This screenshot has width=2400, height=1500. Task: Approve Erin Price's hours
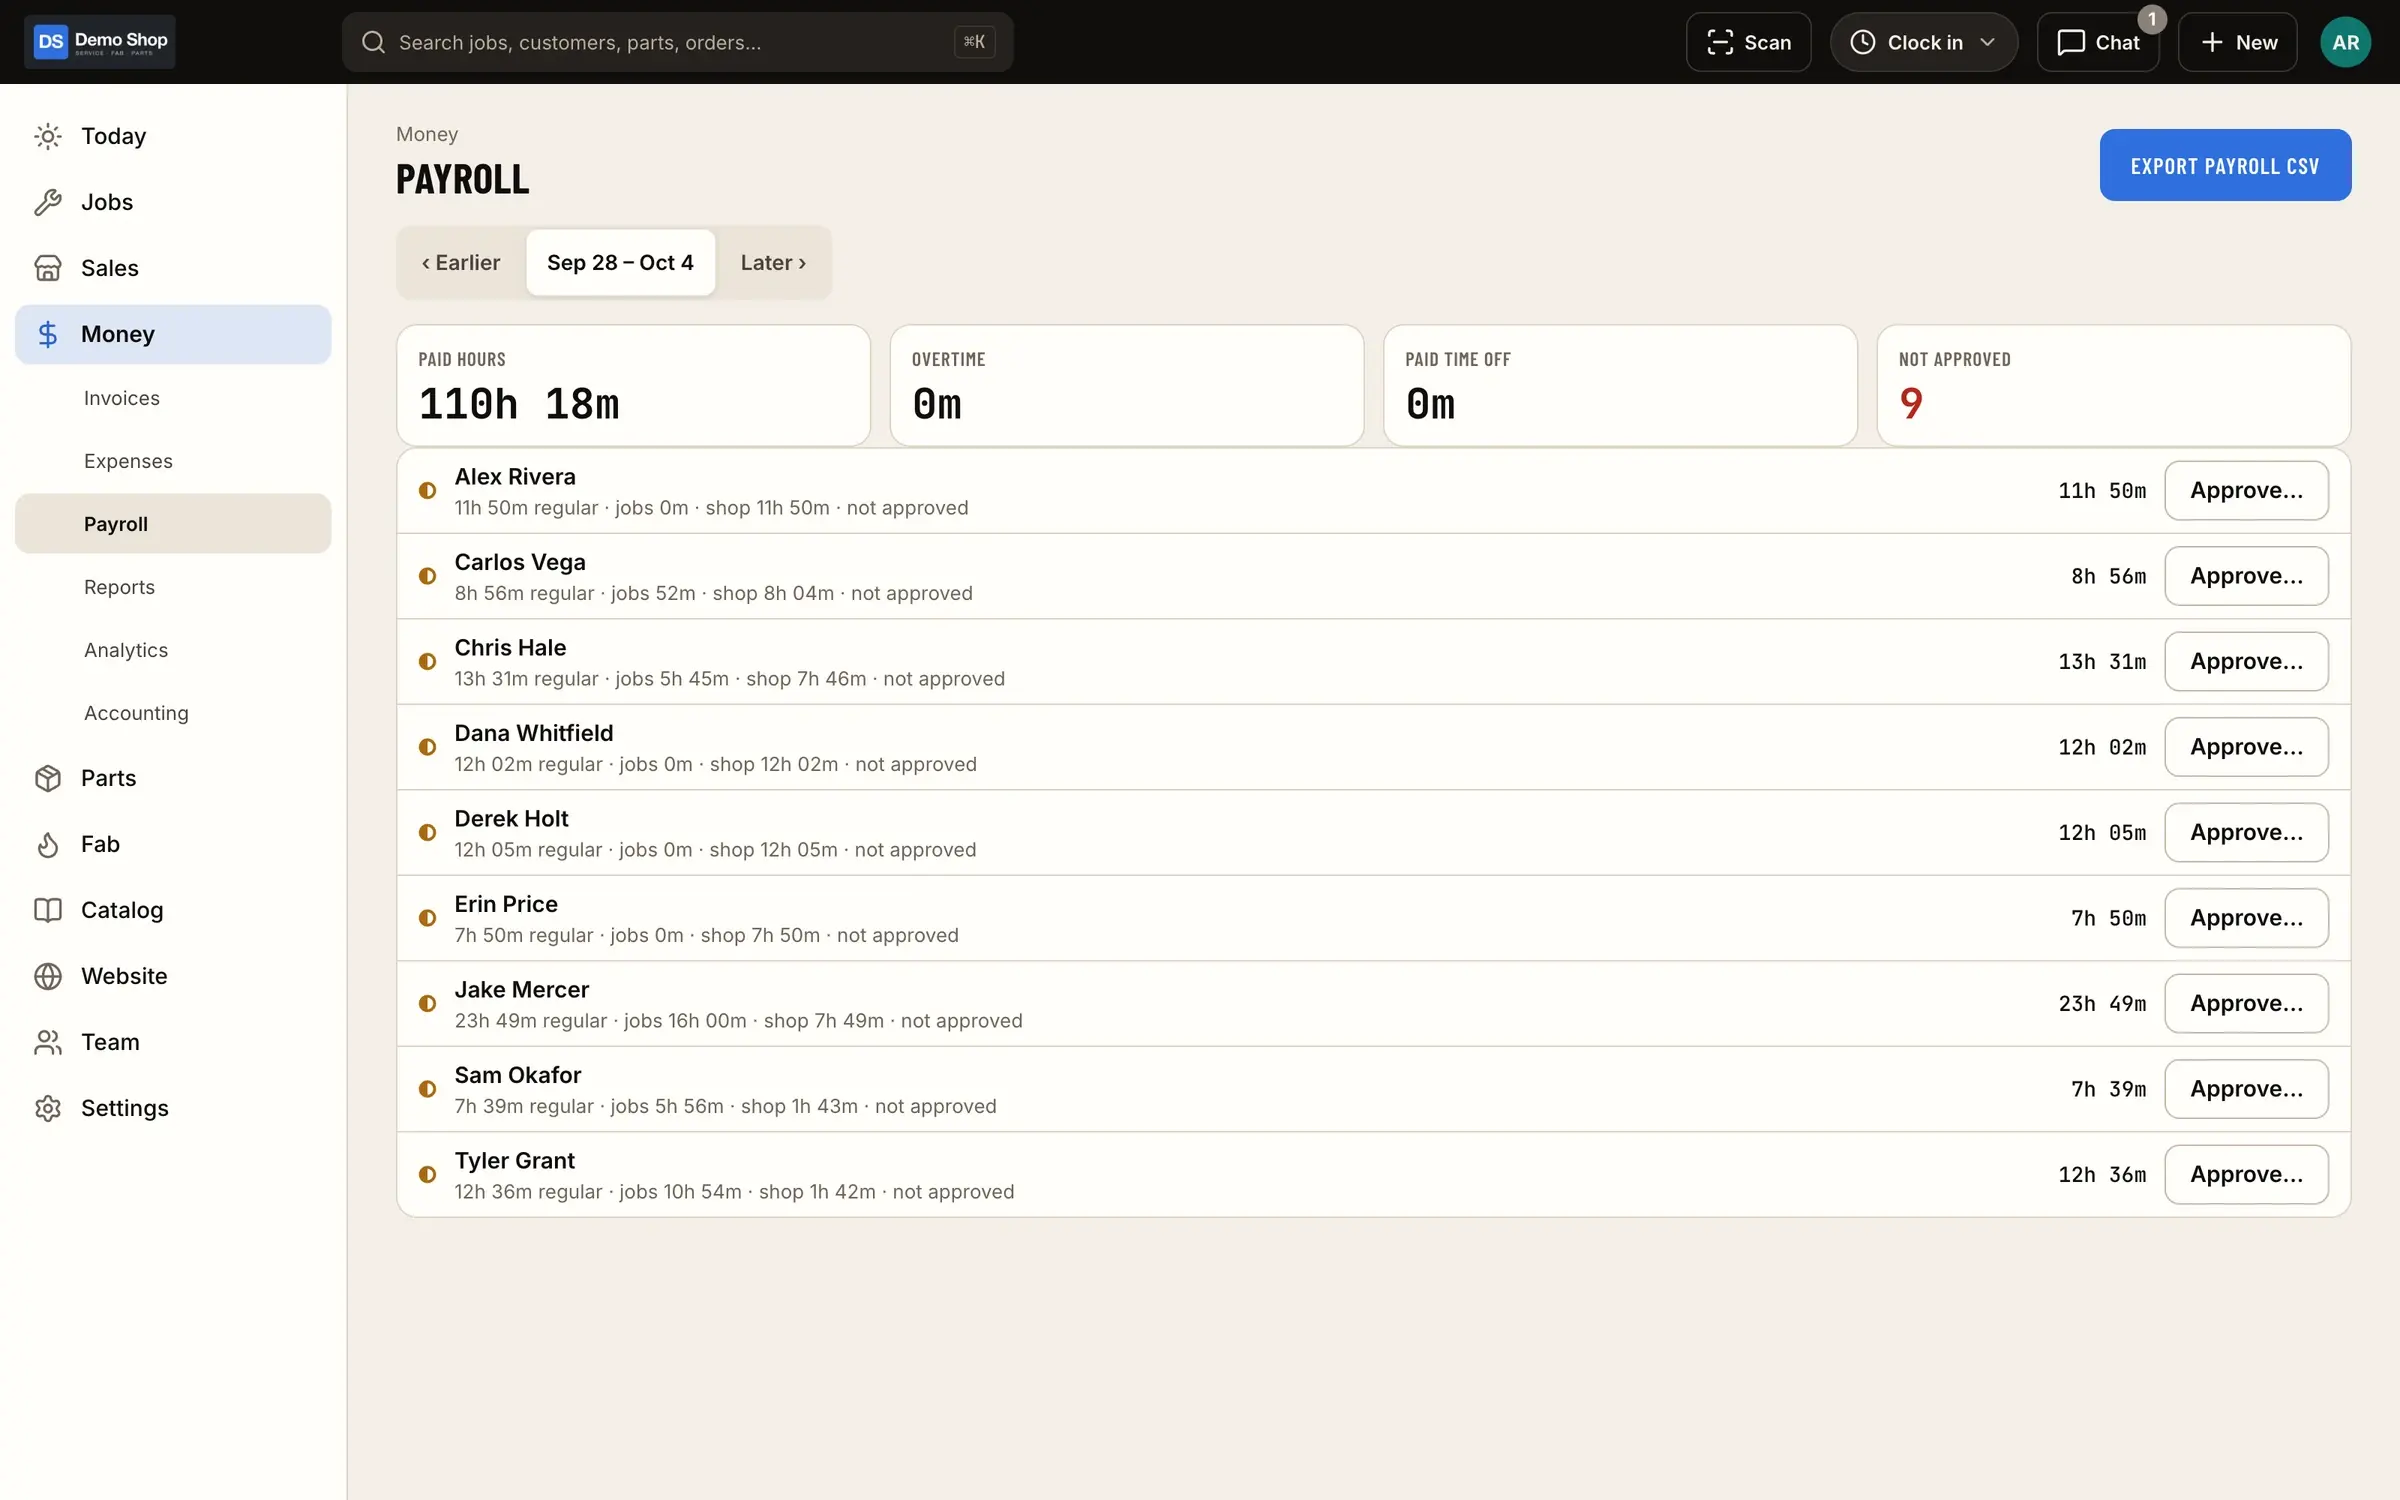pyautogui.click(x=2246, y=918)
